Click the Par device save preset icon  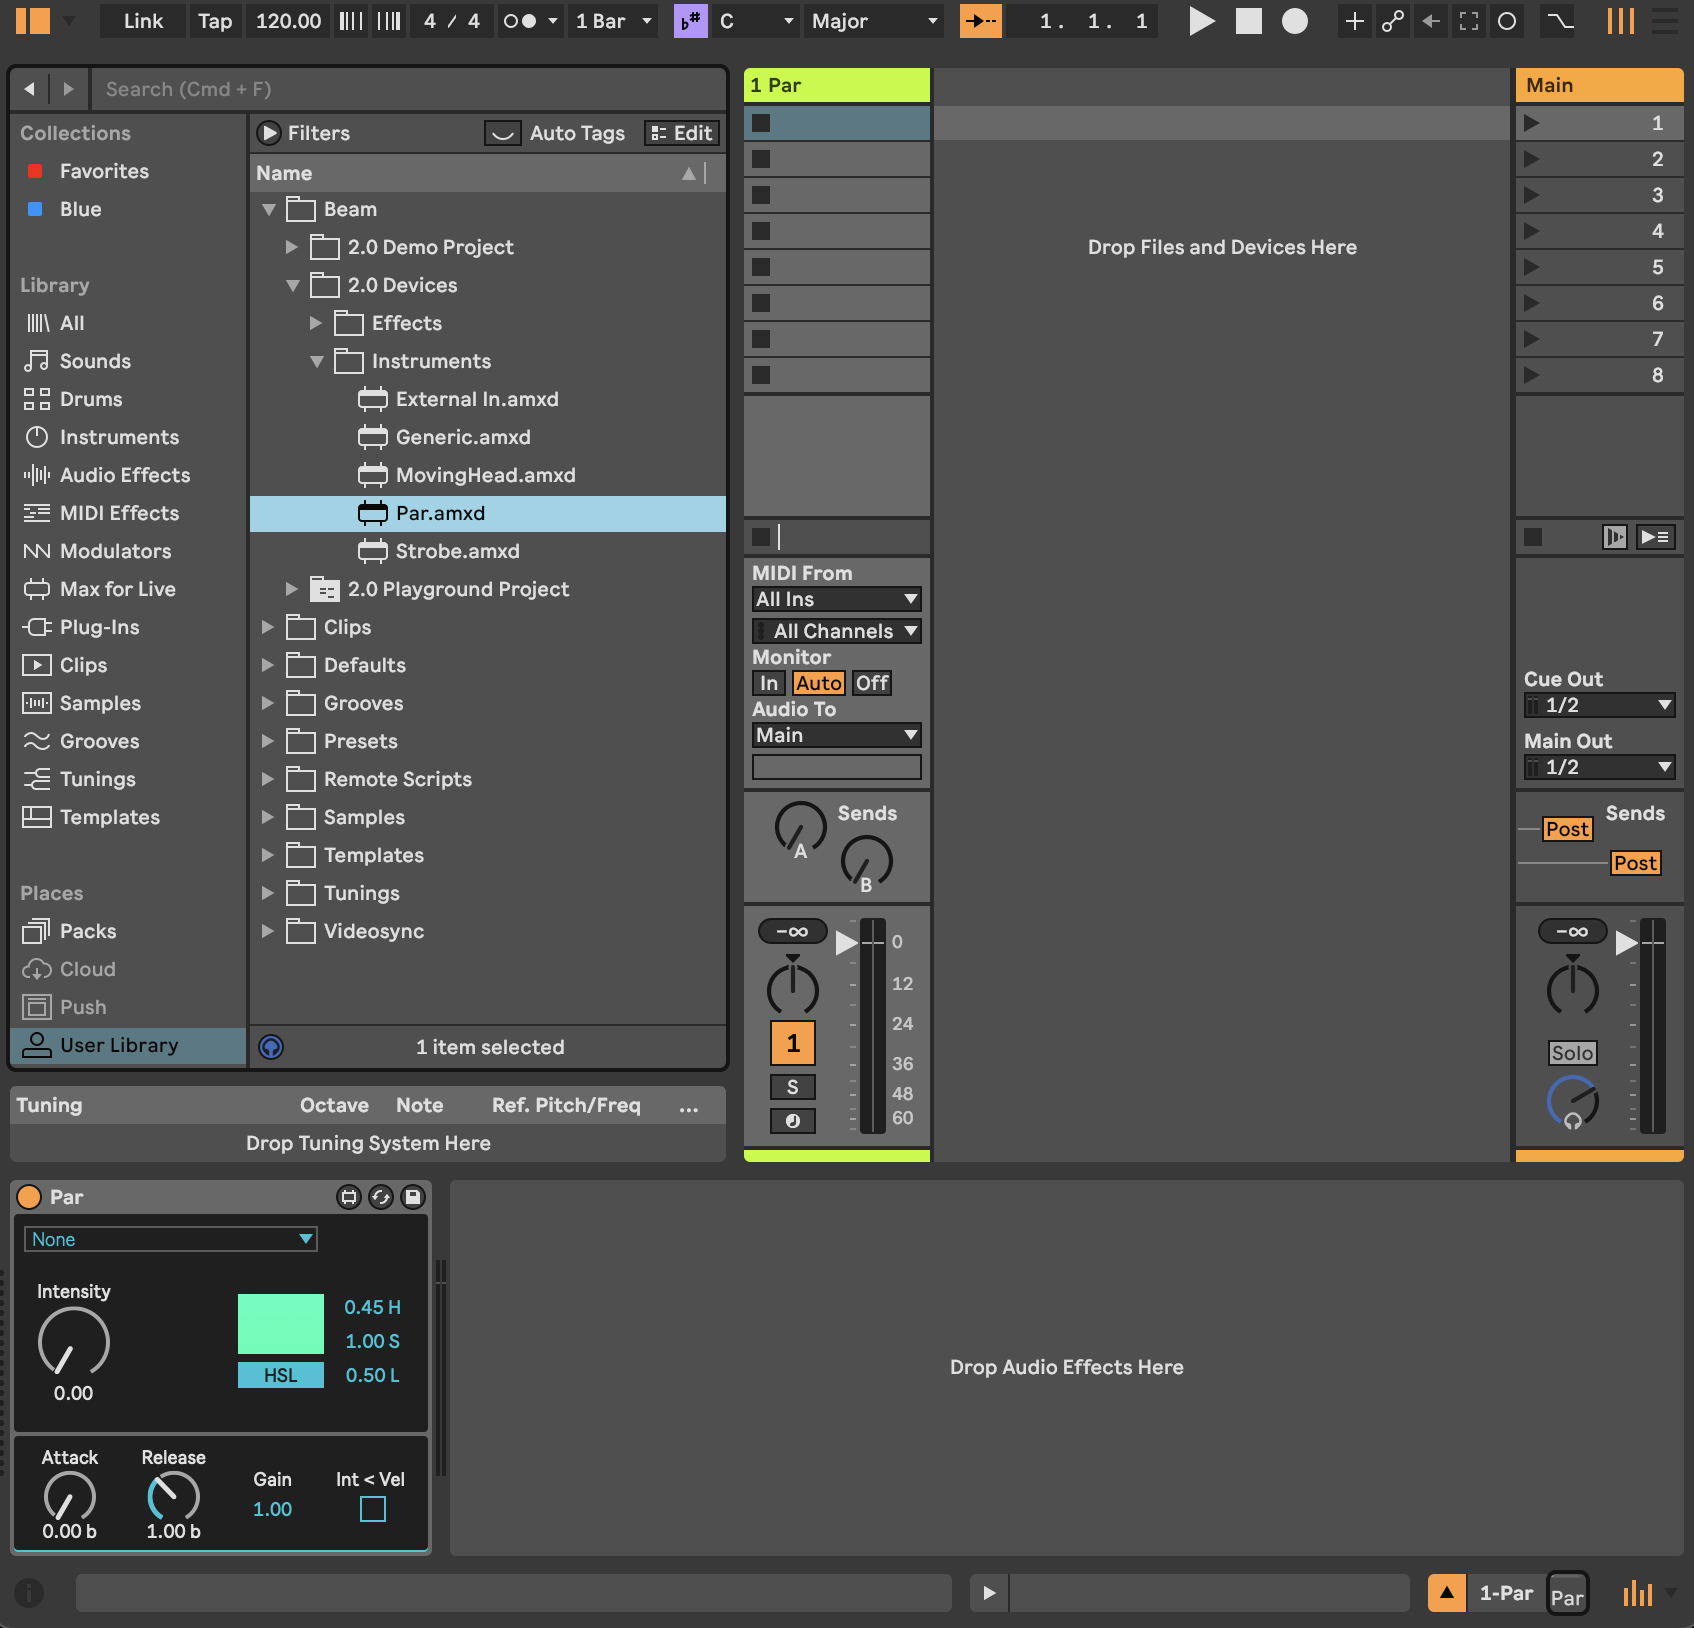[x=413, y=1197]
